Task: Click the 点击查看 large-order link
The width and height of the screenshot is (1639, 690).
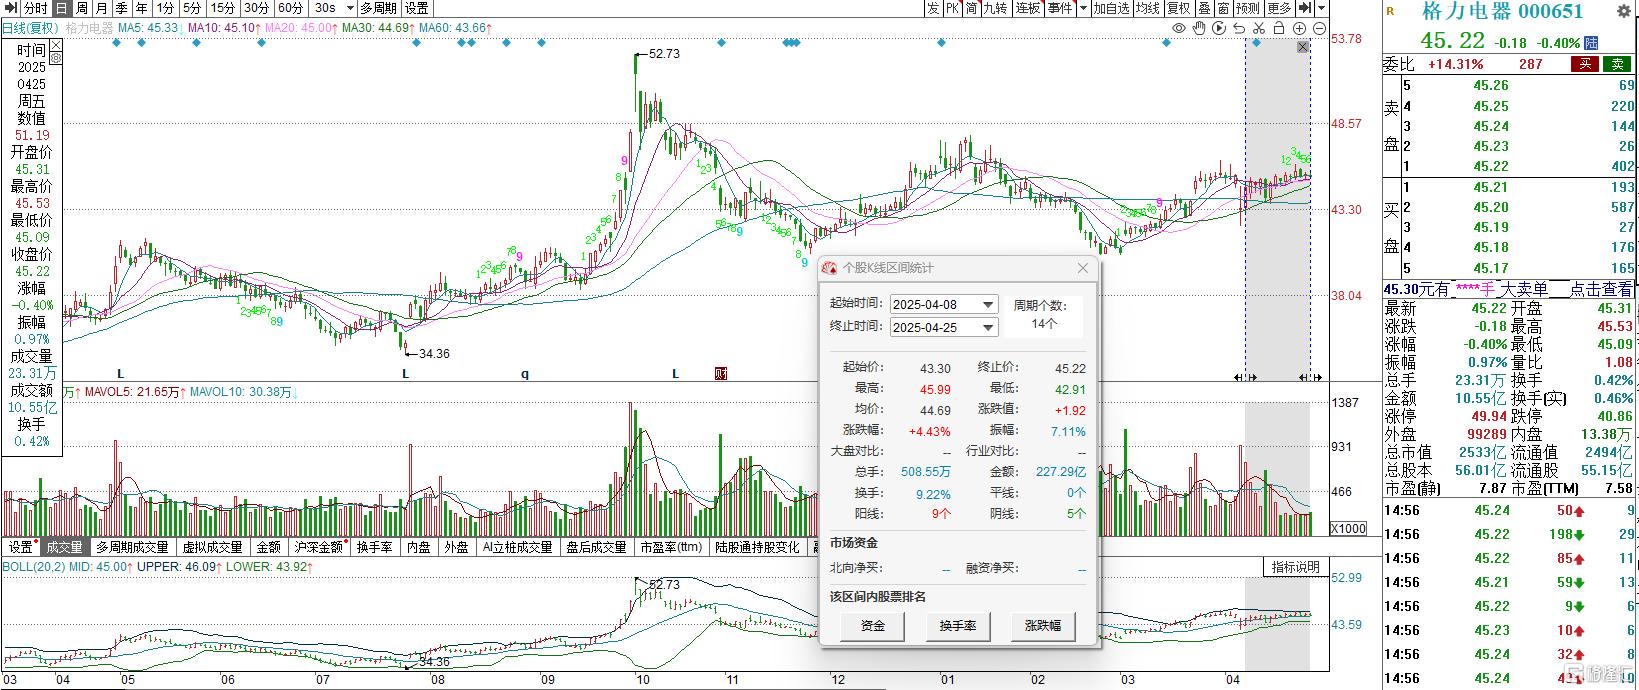Action: pyautogui.click(x=1600, y=289)
